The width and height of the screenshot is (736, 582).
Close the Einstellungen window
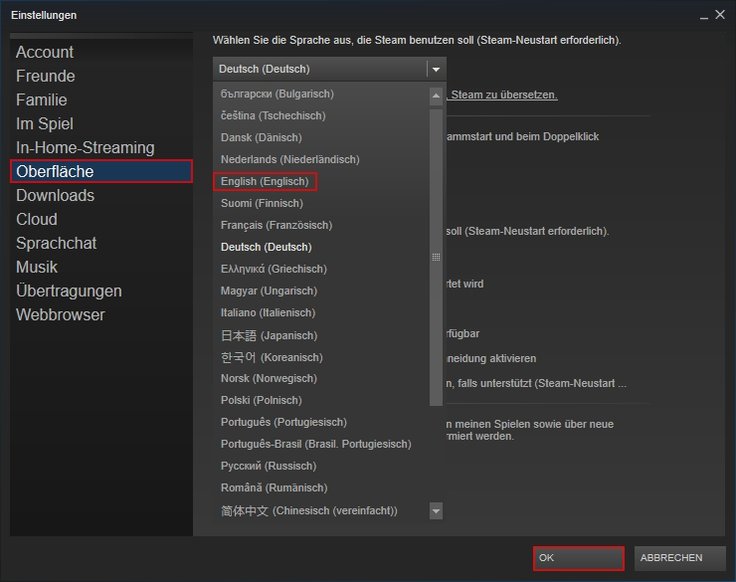pyautogui.click(x=720, y=15)
